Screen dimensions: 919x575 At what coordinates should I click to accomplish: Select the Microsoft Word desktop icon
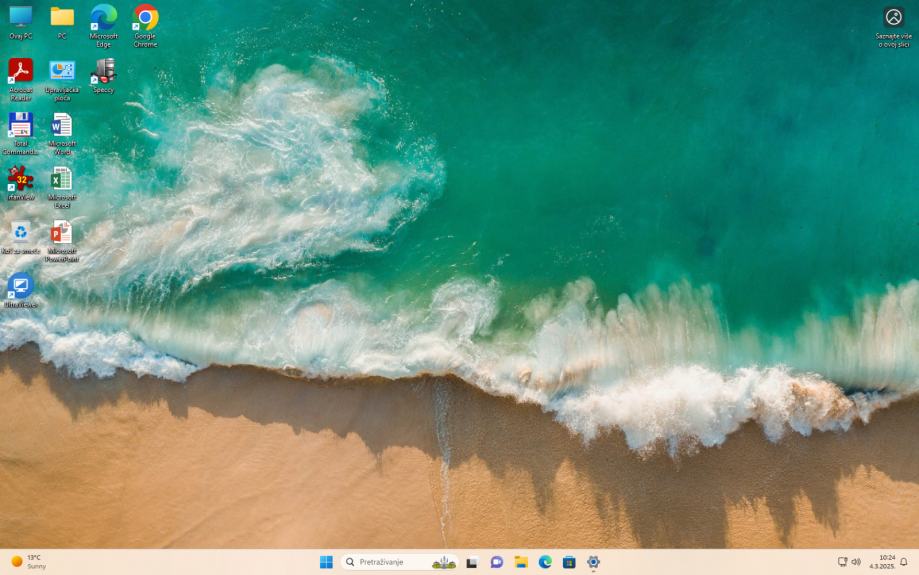click(x=62, y=133)
